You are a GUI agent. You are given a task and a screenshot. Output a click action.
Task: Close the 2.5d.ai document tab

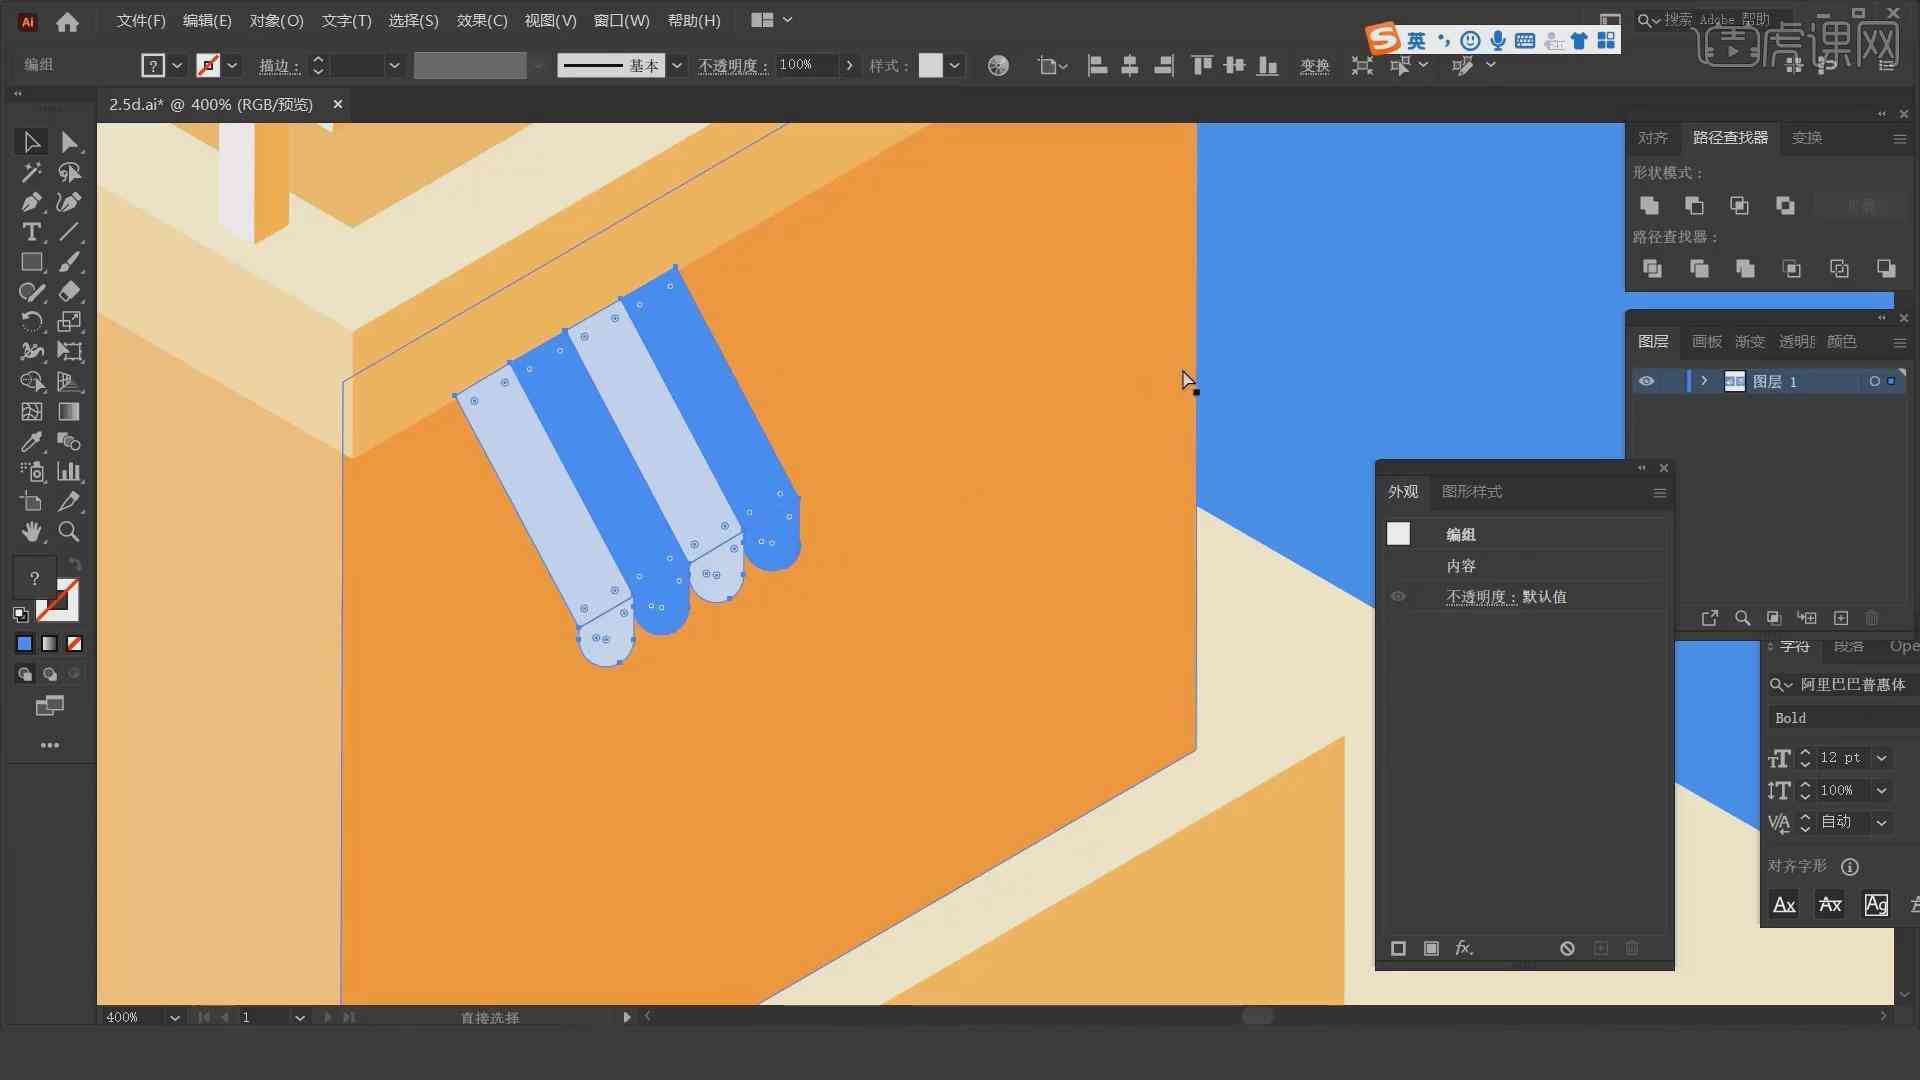point(338,104)
